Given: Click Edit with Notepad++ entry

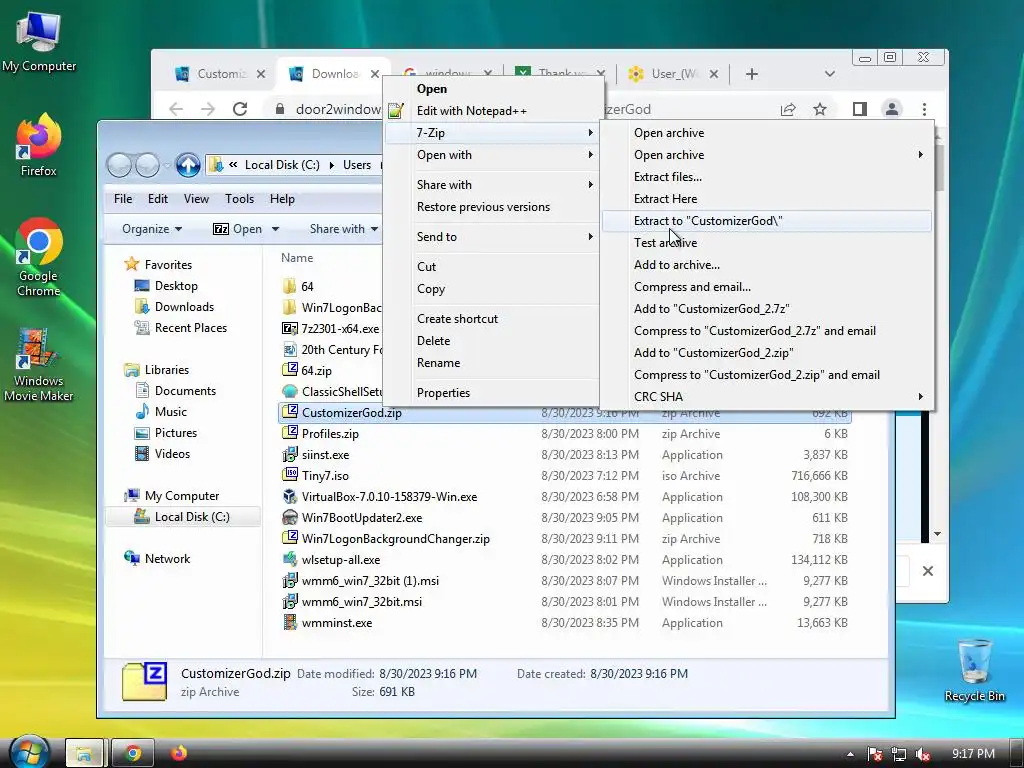Looking at the screenshot, I should tap(491, 111).
